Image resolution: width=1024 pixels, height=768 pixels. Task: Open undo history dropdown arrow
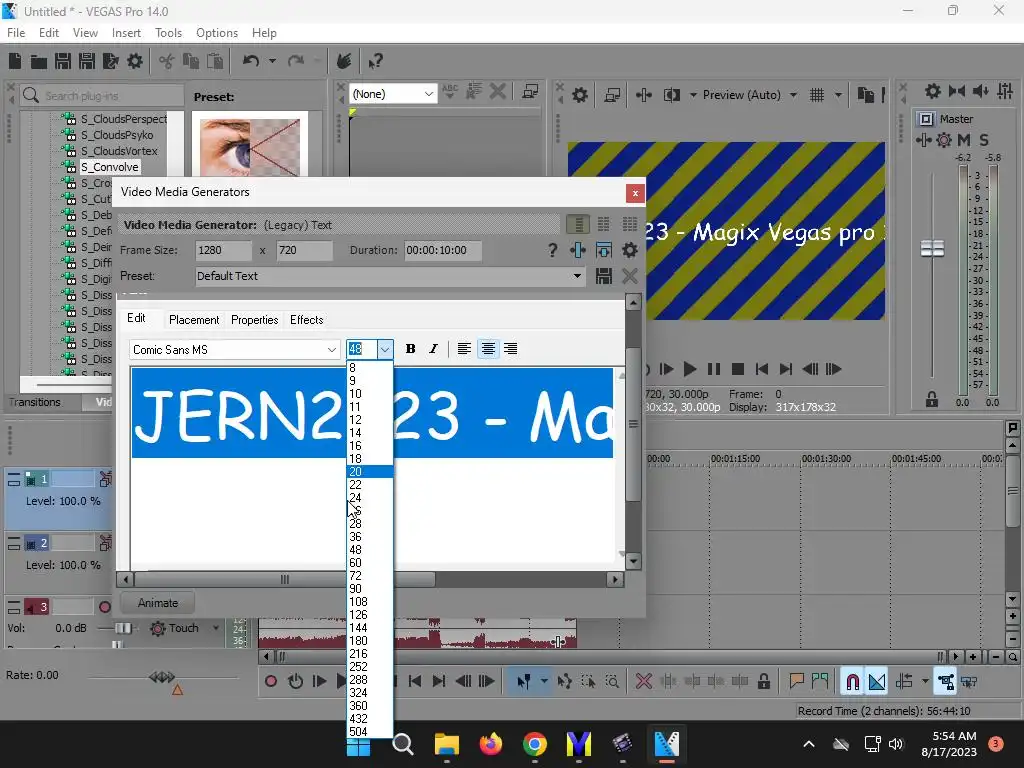pos(272,61)
